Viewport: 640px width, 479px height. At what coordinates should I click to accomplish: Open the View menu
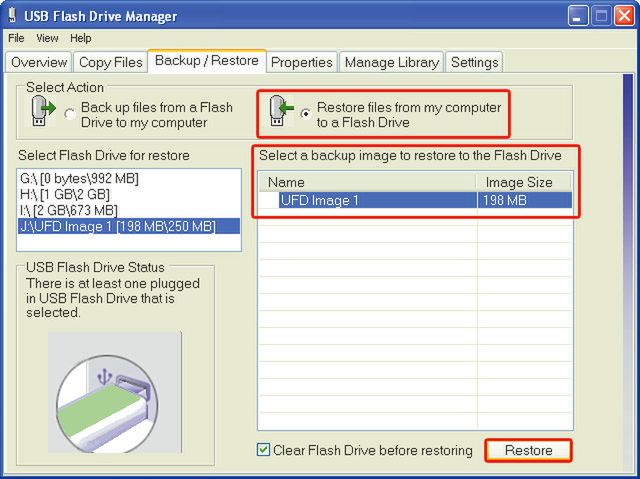[47, 38]
